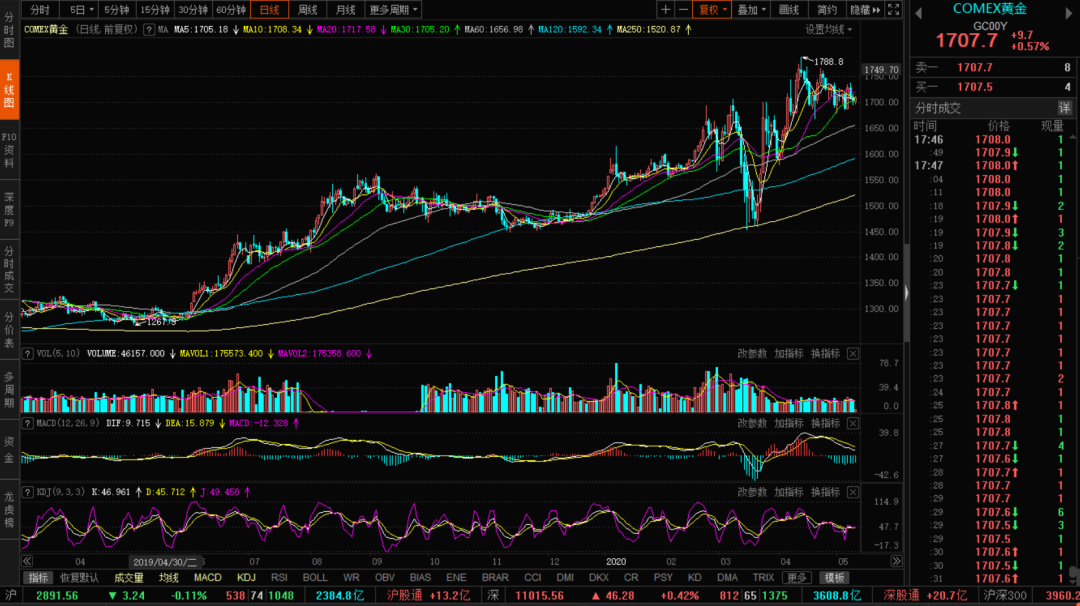This screenshot has height=606, width=1080.
Task: Select K线图 in left sidebar
Action: pyautogui.click(x=9, y=90)
